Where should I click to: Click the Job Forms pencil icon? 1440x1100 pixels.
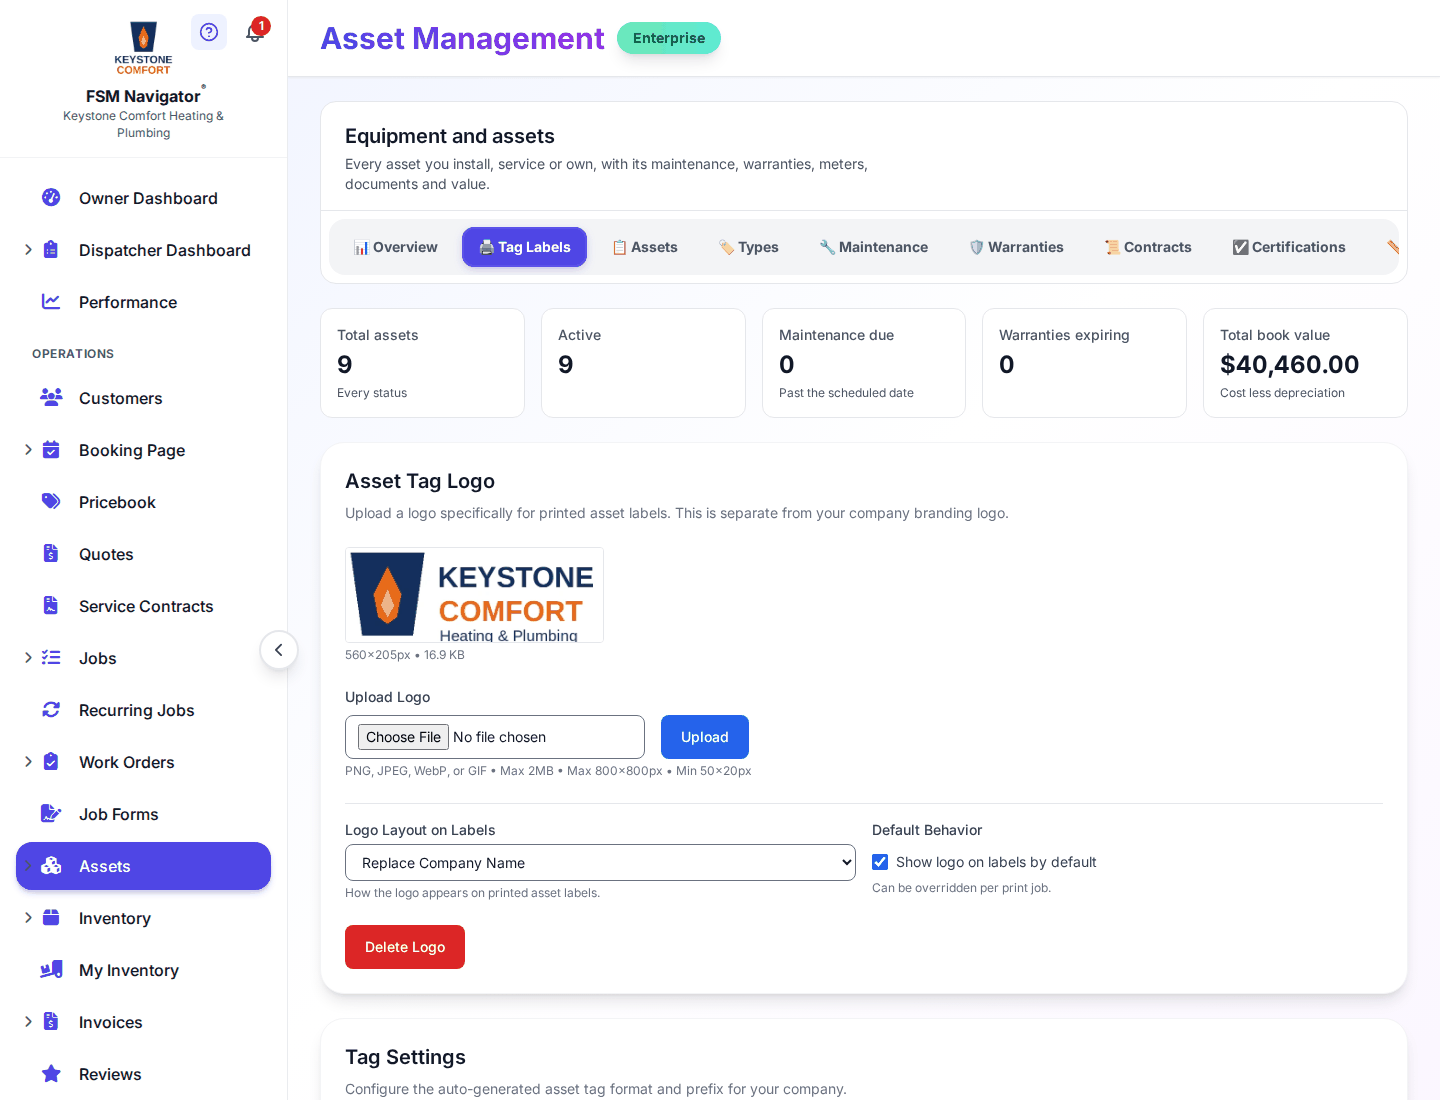(x=51, y=814)
